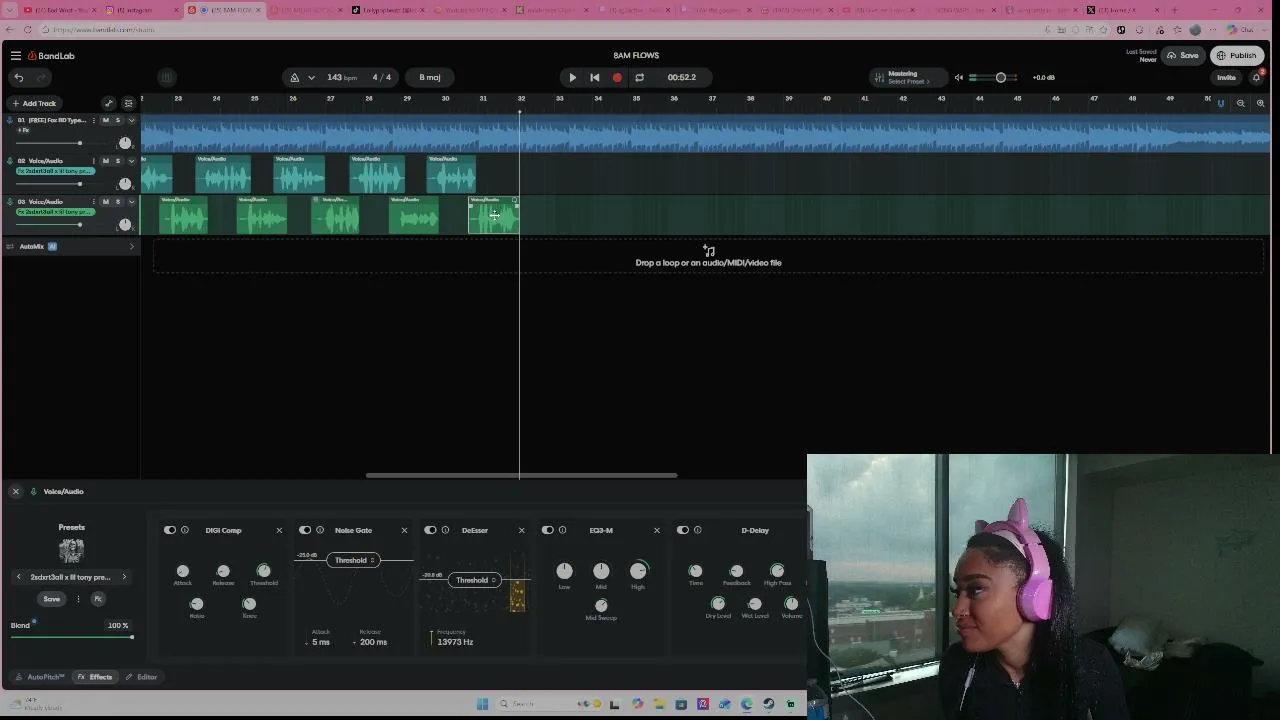This screenshot has width=1280, height=720.
Task: Start recording
Action: pyautogui.click(x=617, y=77)
